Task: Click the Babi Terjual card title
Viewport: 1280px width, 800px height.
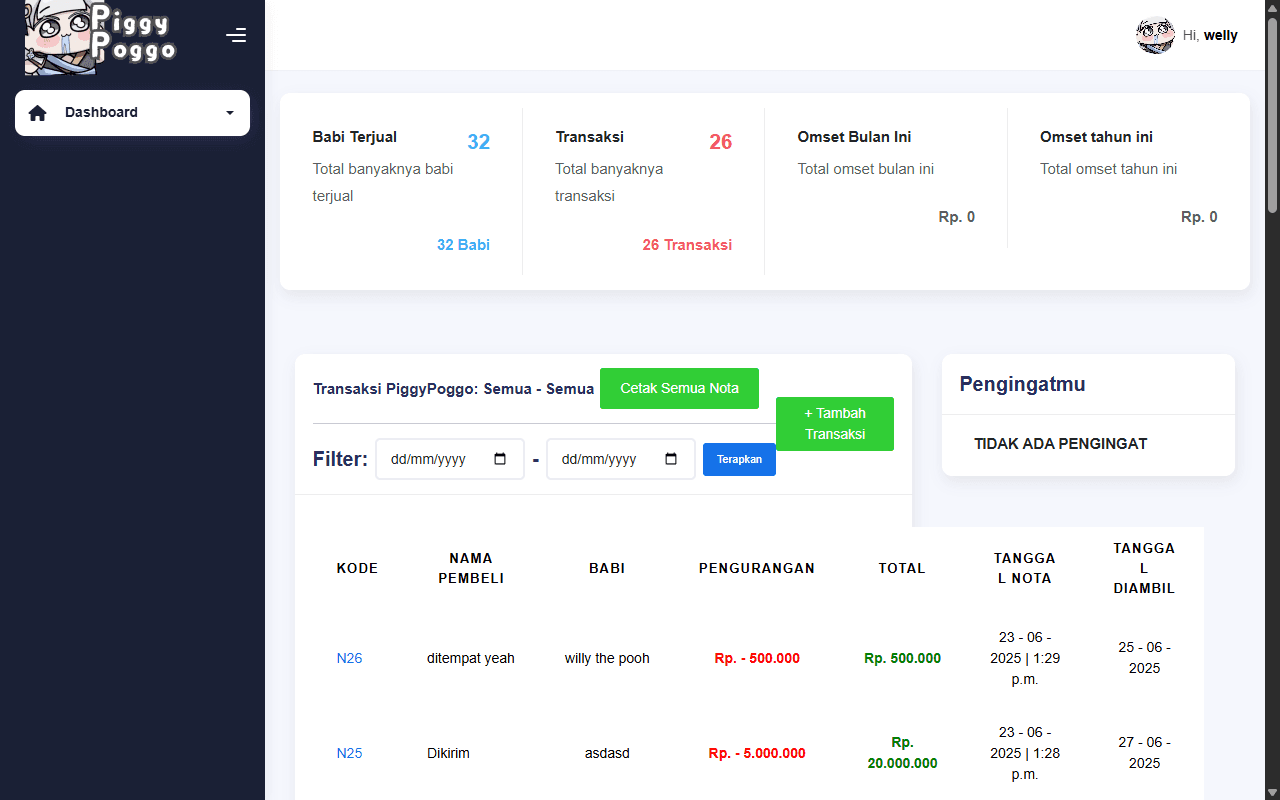Action: (355, 137)
